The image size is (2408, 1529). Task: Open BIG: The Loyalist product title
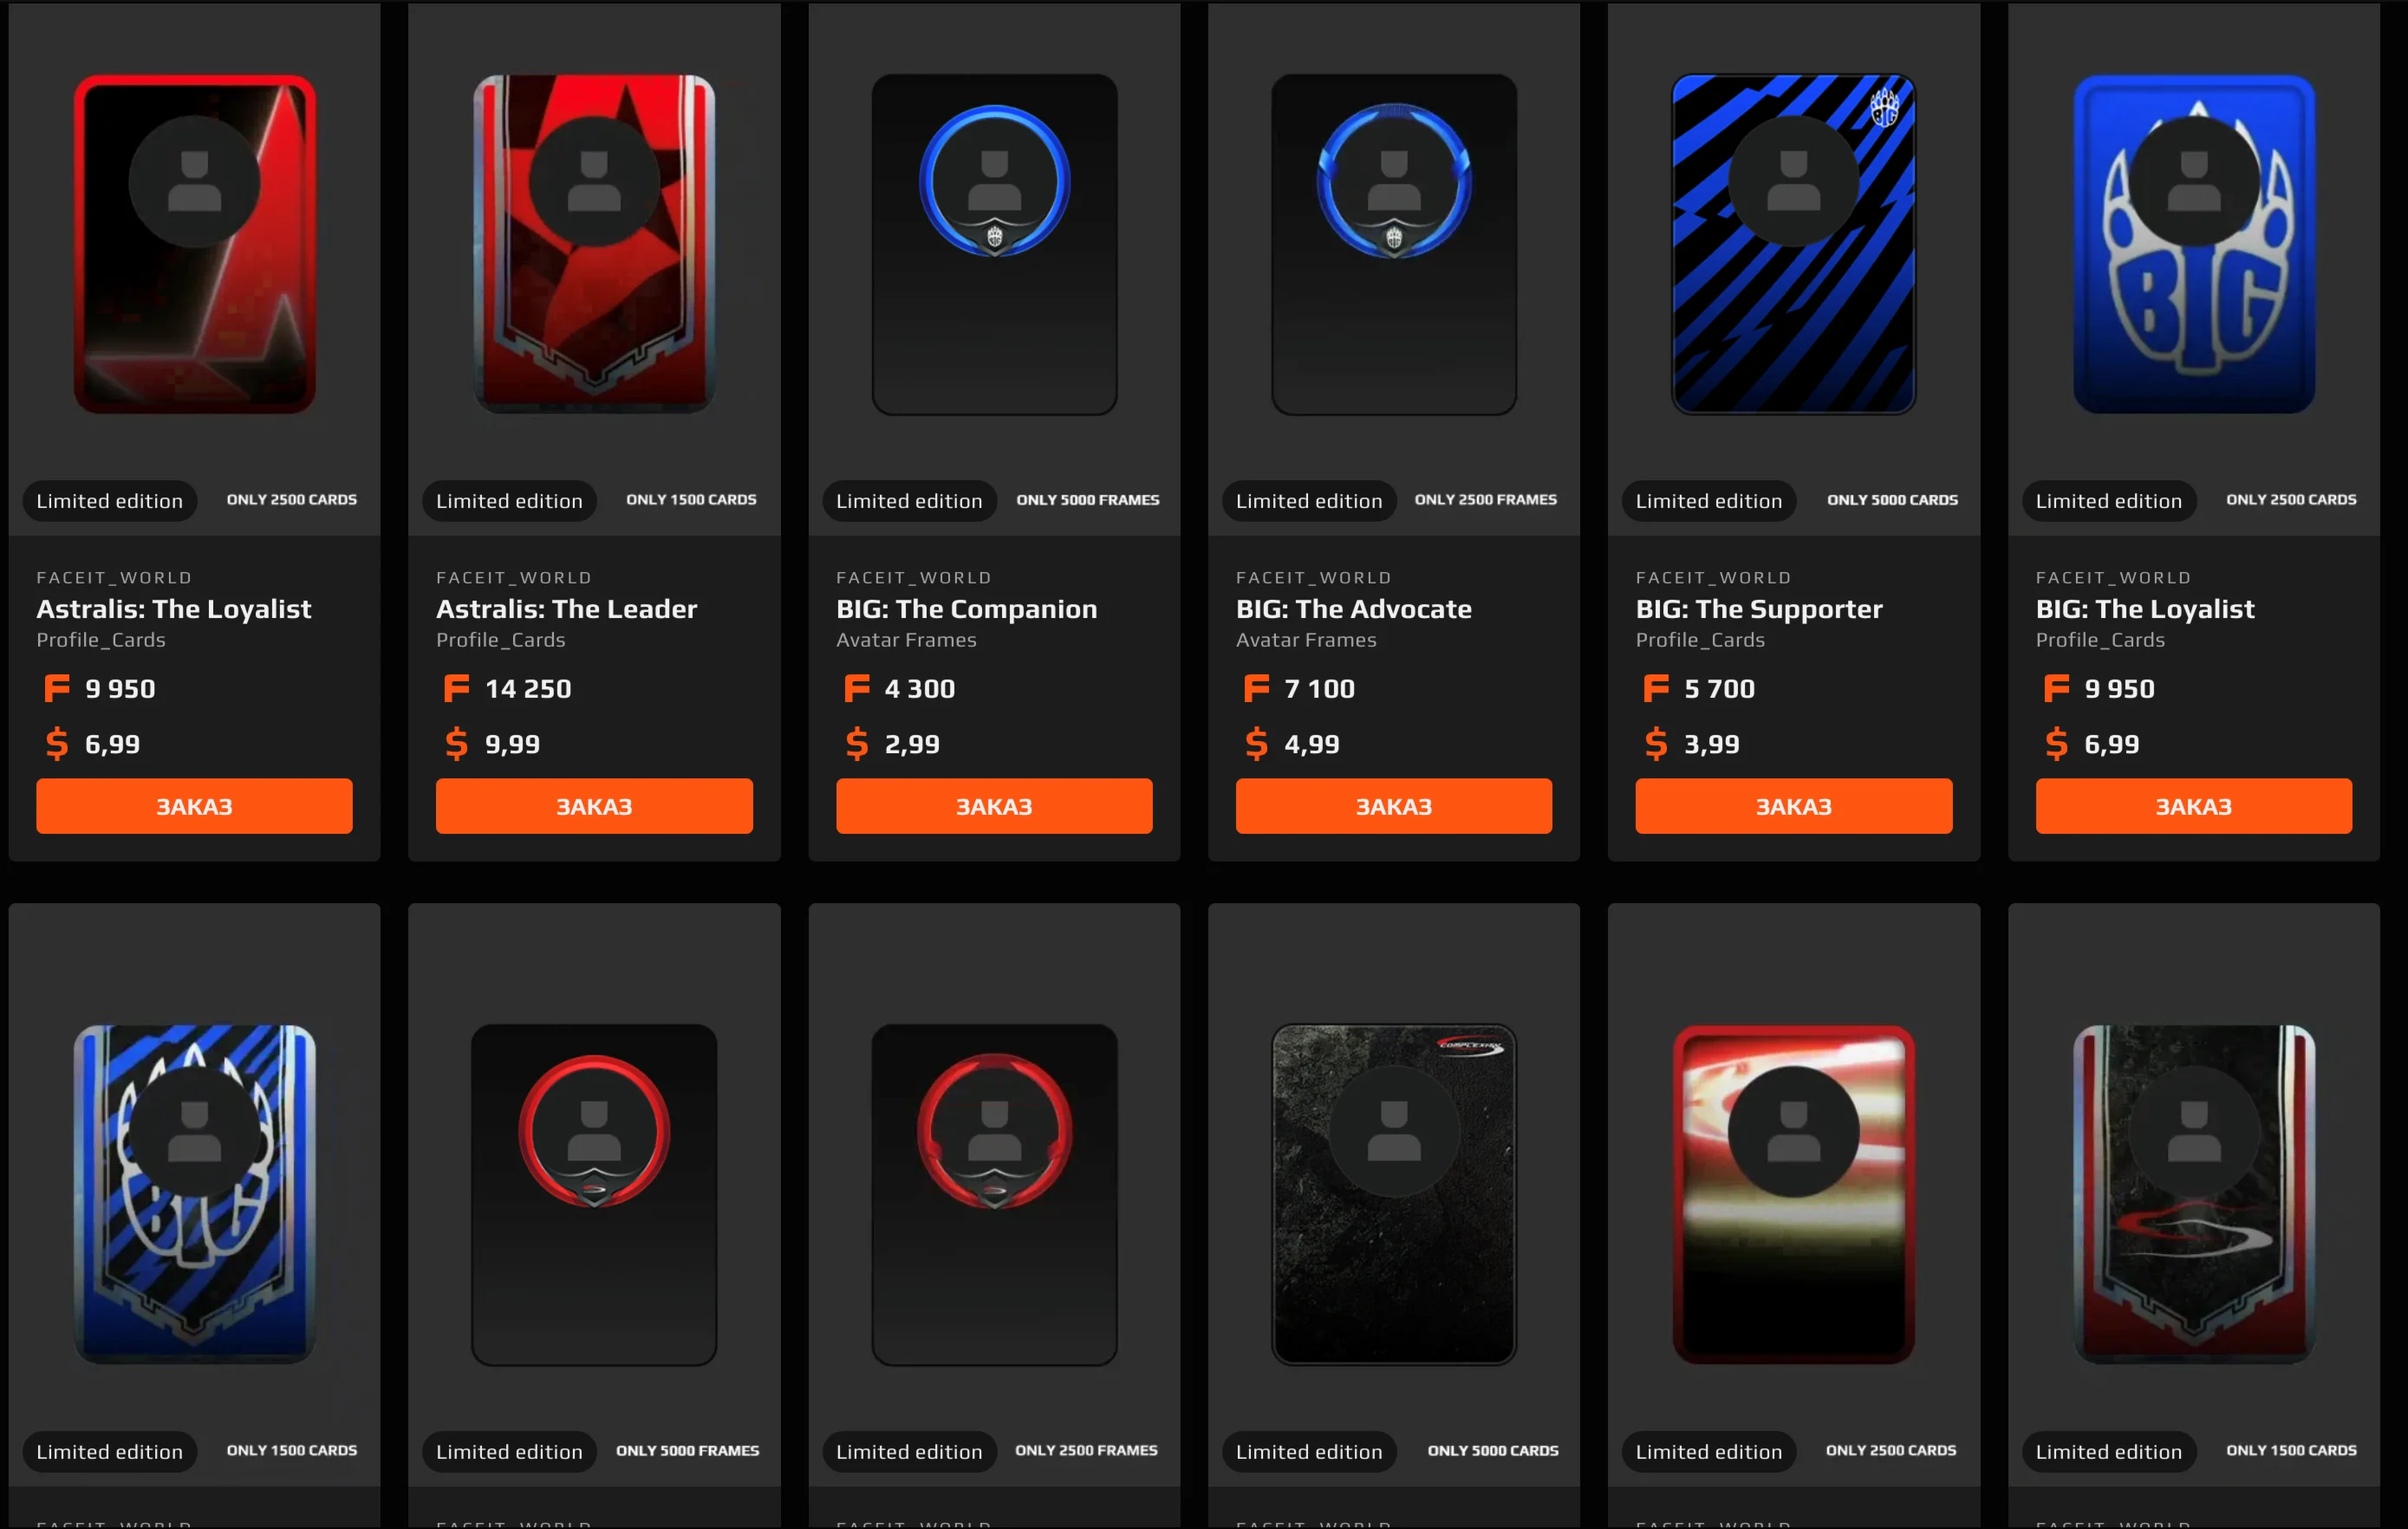tap(2145, 609)
